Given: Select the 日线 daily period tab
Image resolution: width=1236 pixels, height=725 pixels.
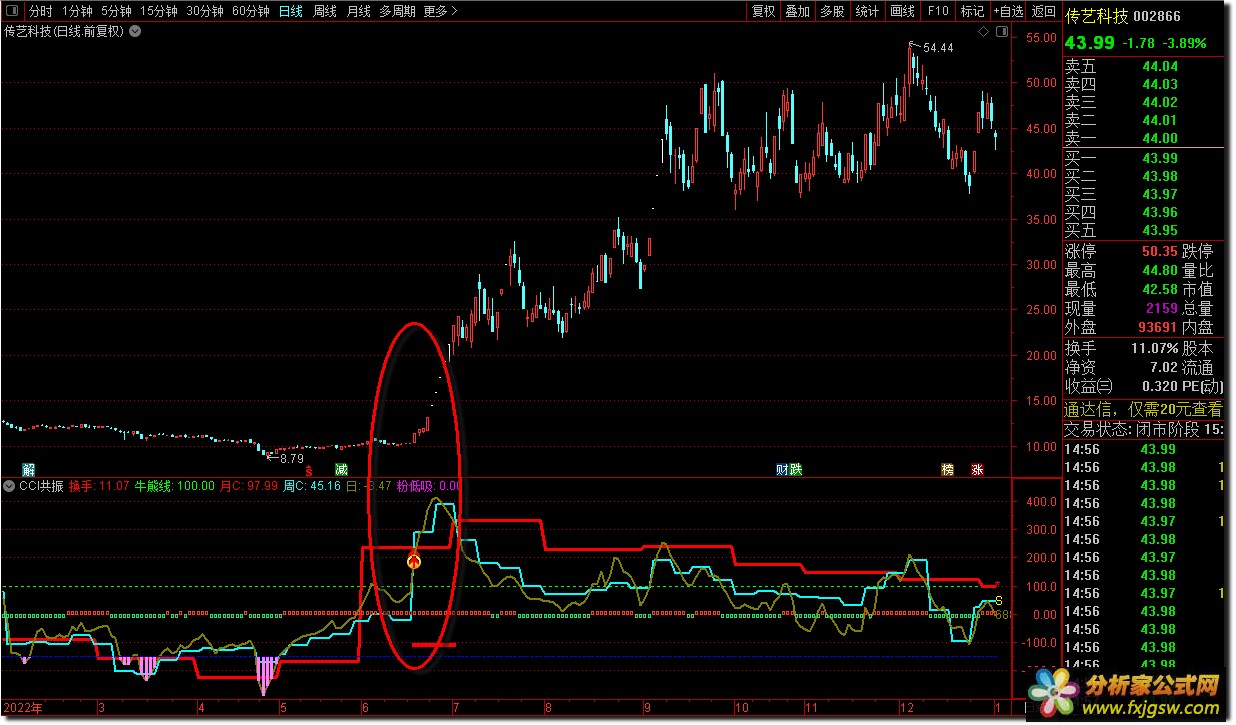Looking at the screenshot, I should 291,11.
